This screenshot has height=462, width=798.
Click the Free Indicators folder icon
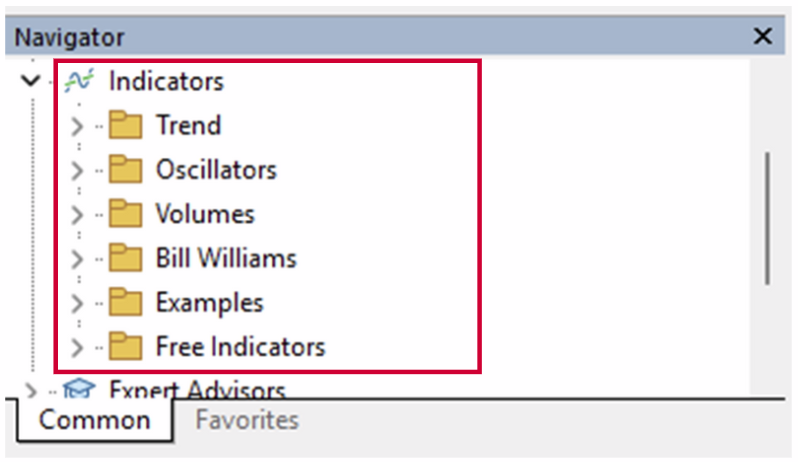pos(125,346)
